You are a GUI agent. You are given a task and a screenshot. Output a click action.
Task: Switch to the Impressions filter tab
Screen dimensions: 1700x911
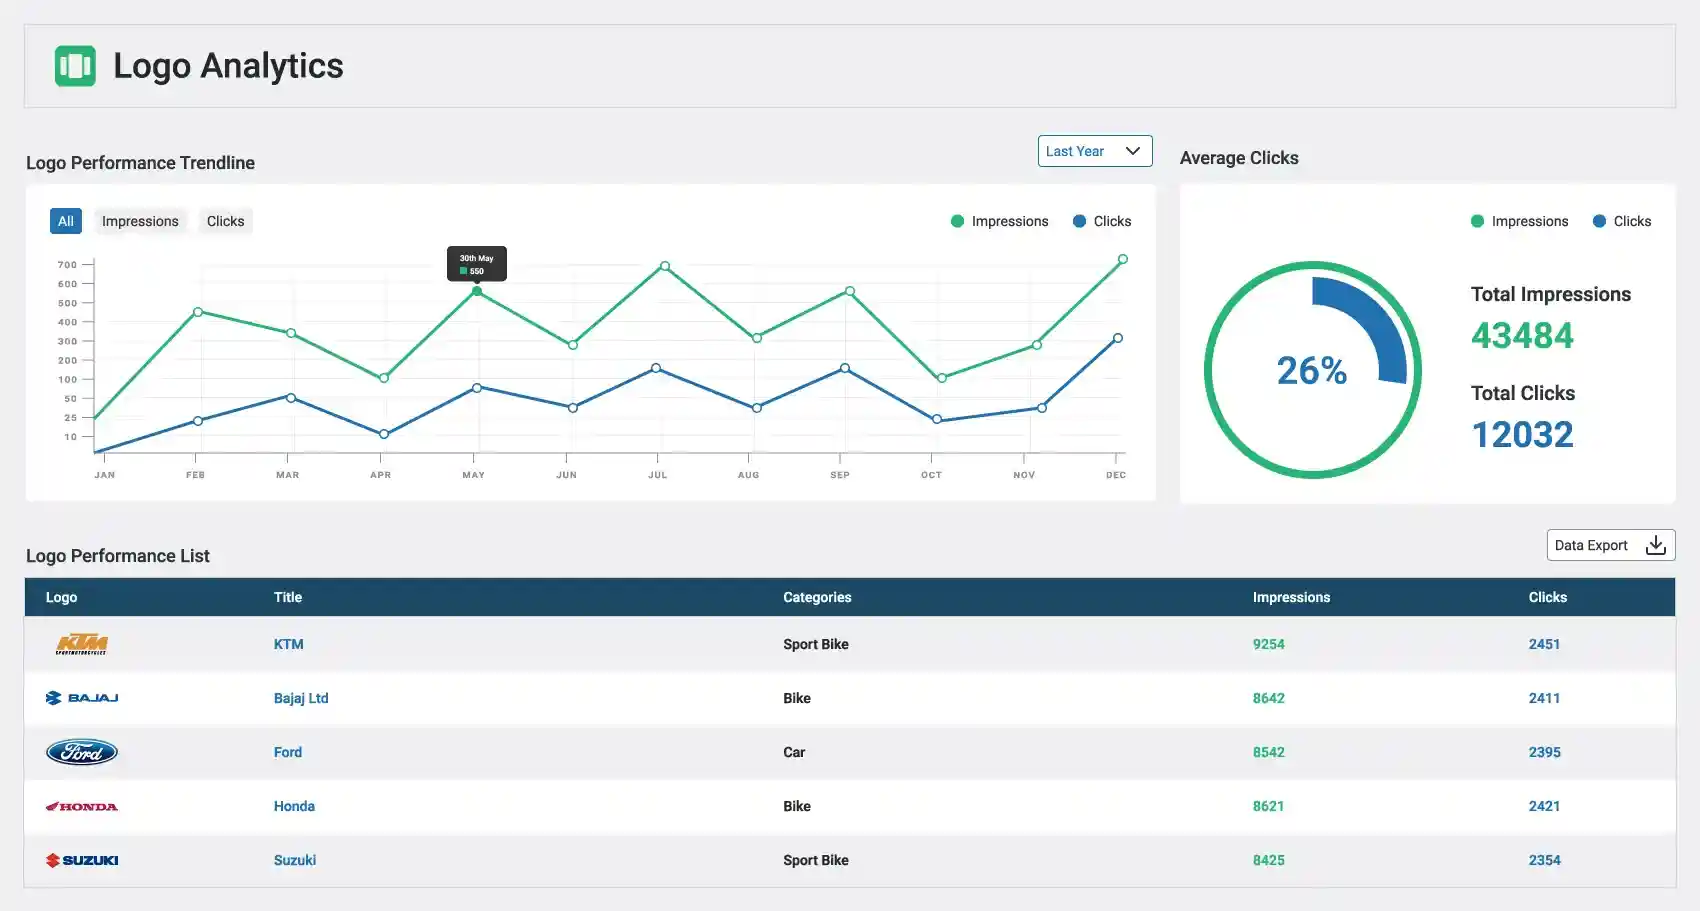[x=140, y=221]
